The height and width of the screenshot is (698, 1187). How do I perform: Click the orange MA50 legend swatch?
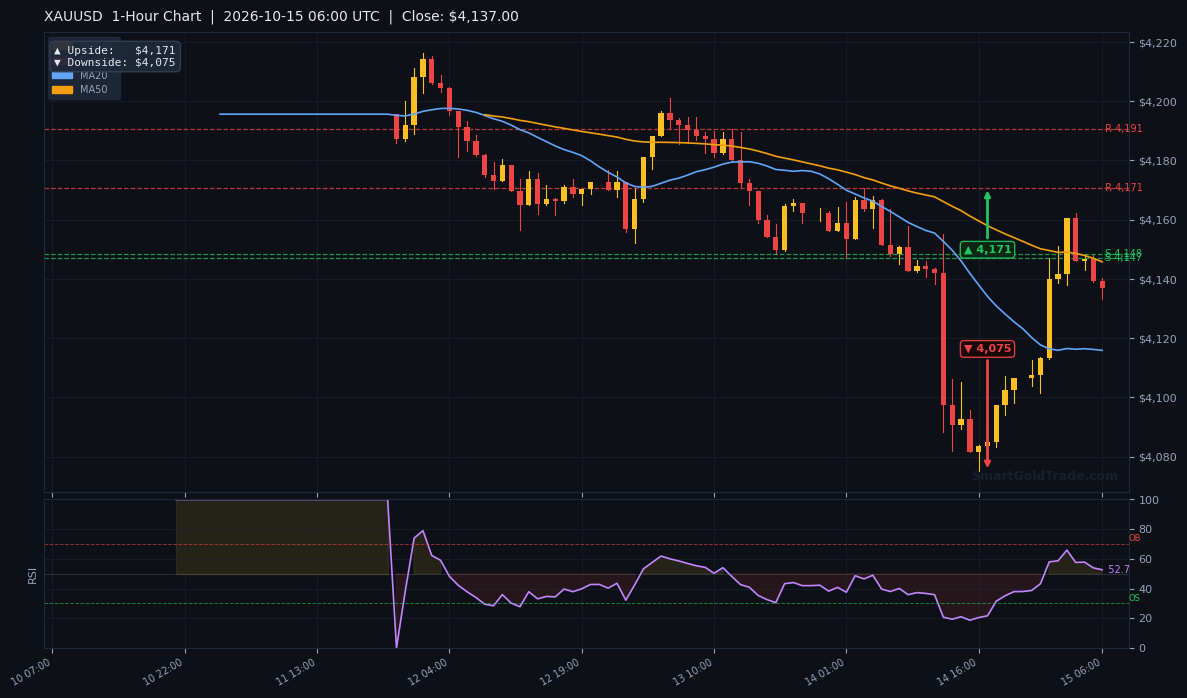pos(62,89)
